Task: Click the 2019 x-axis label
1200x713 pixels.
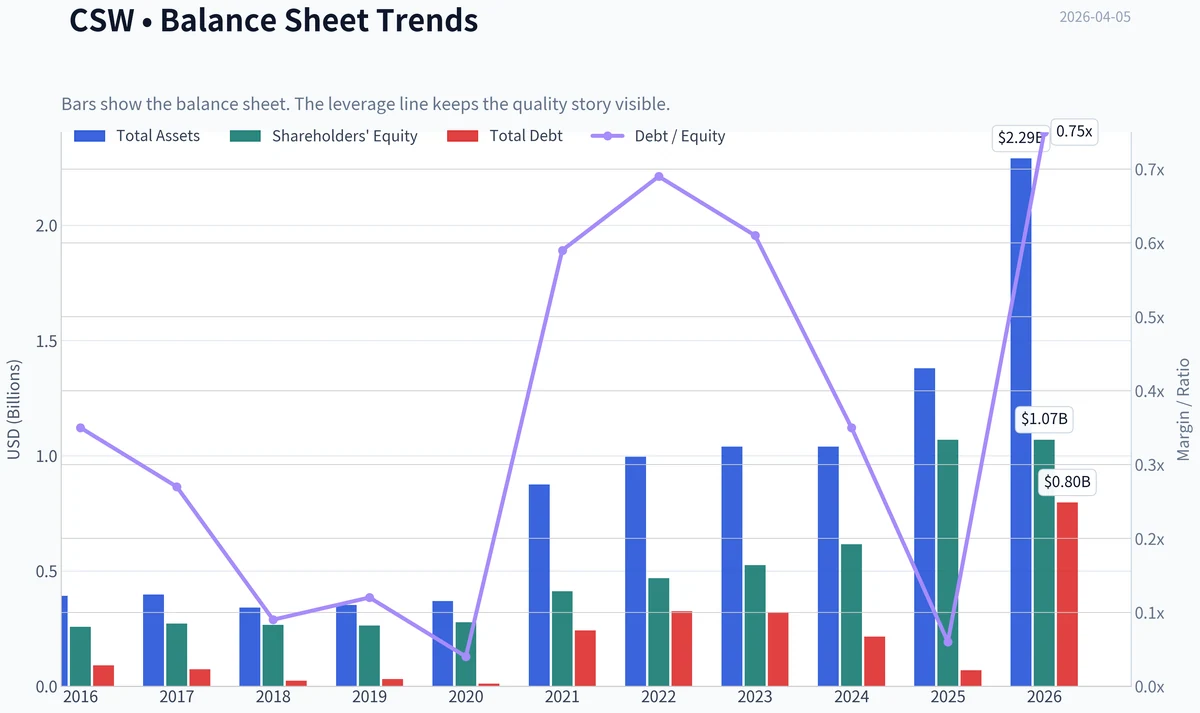Action: 369,697
